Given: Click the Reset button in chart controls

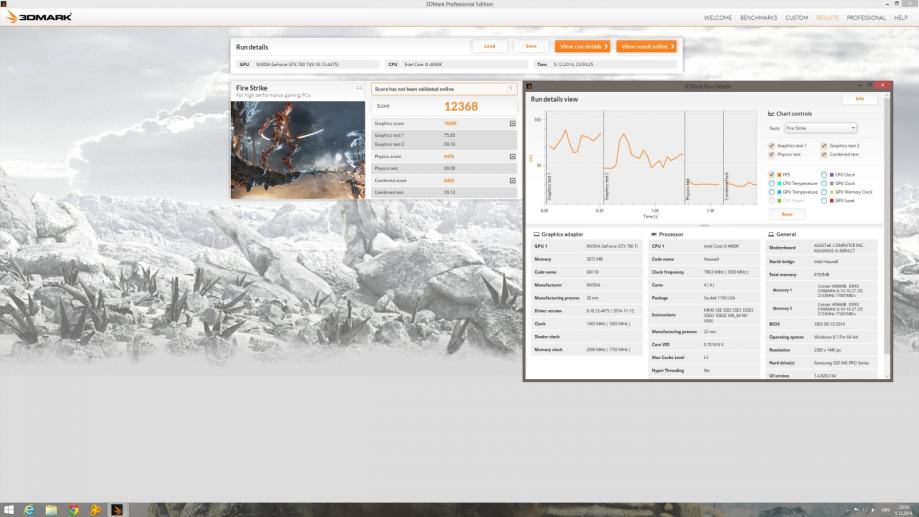Looking at the screenshot, I should click(x=787, y=215).
